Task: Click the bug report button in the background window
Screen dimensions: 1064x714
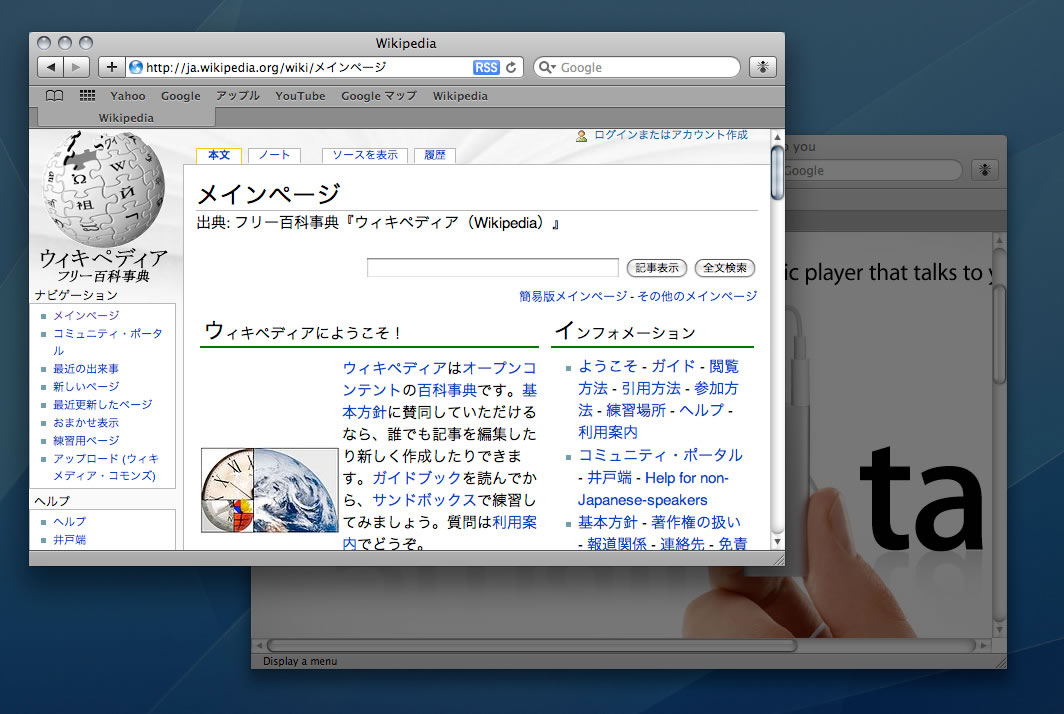Action: tap(985, 170)
